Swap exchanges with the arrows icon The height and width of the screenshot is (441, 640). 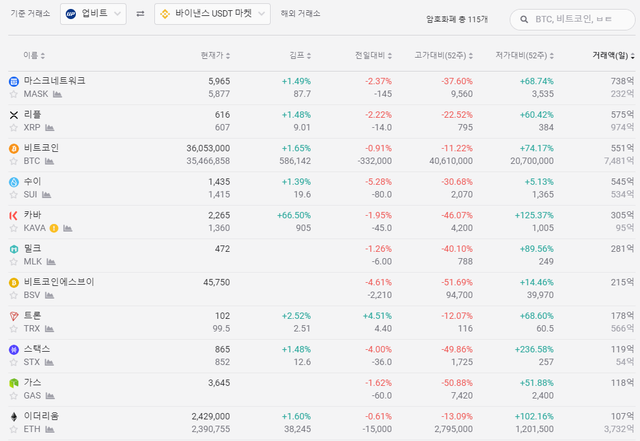pyautogui.click(x=140, y=14)
